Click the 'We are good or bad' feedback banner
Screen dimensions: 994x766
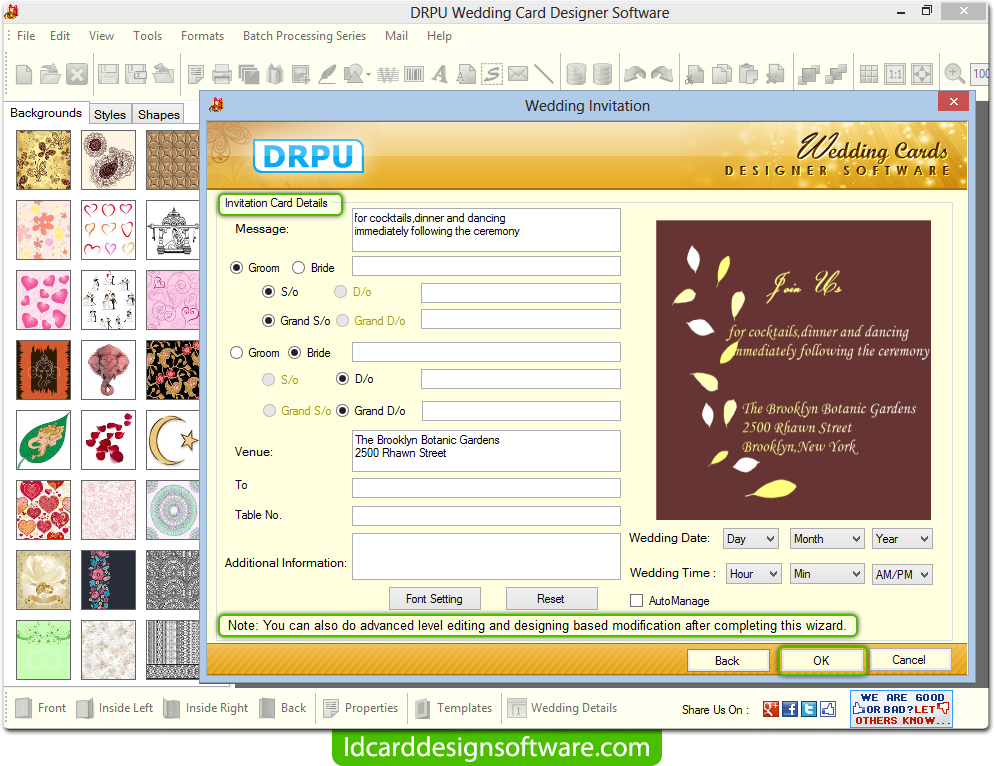tap(901, 709)
